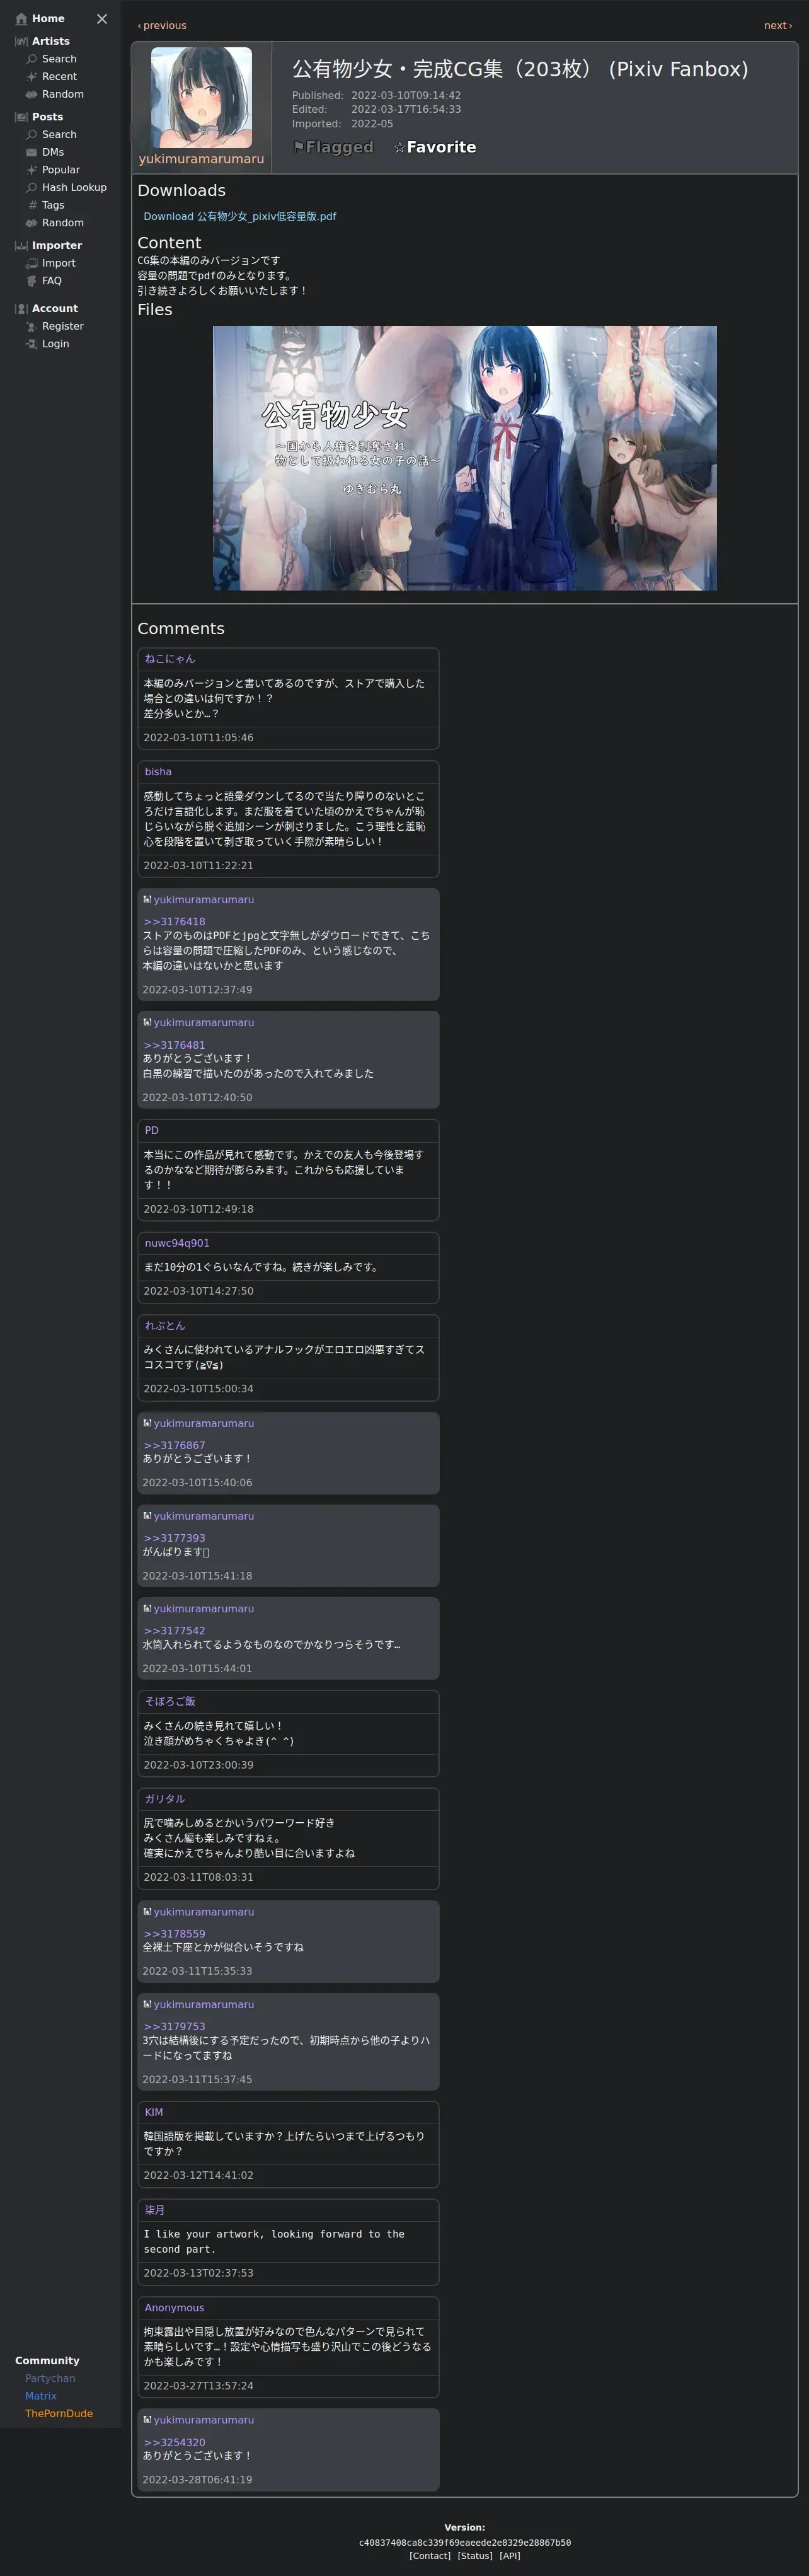Click the login icon beside Login
The width and height of the screenshot is (809, 2576).
click(32, 344)
